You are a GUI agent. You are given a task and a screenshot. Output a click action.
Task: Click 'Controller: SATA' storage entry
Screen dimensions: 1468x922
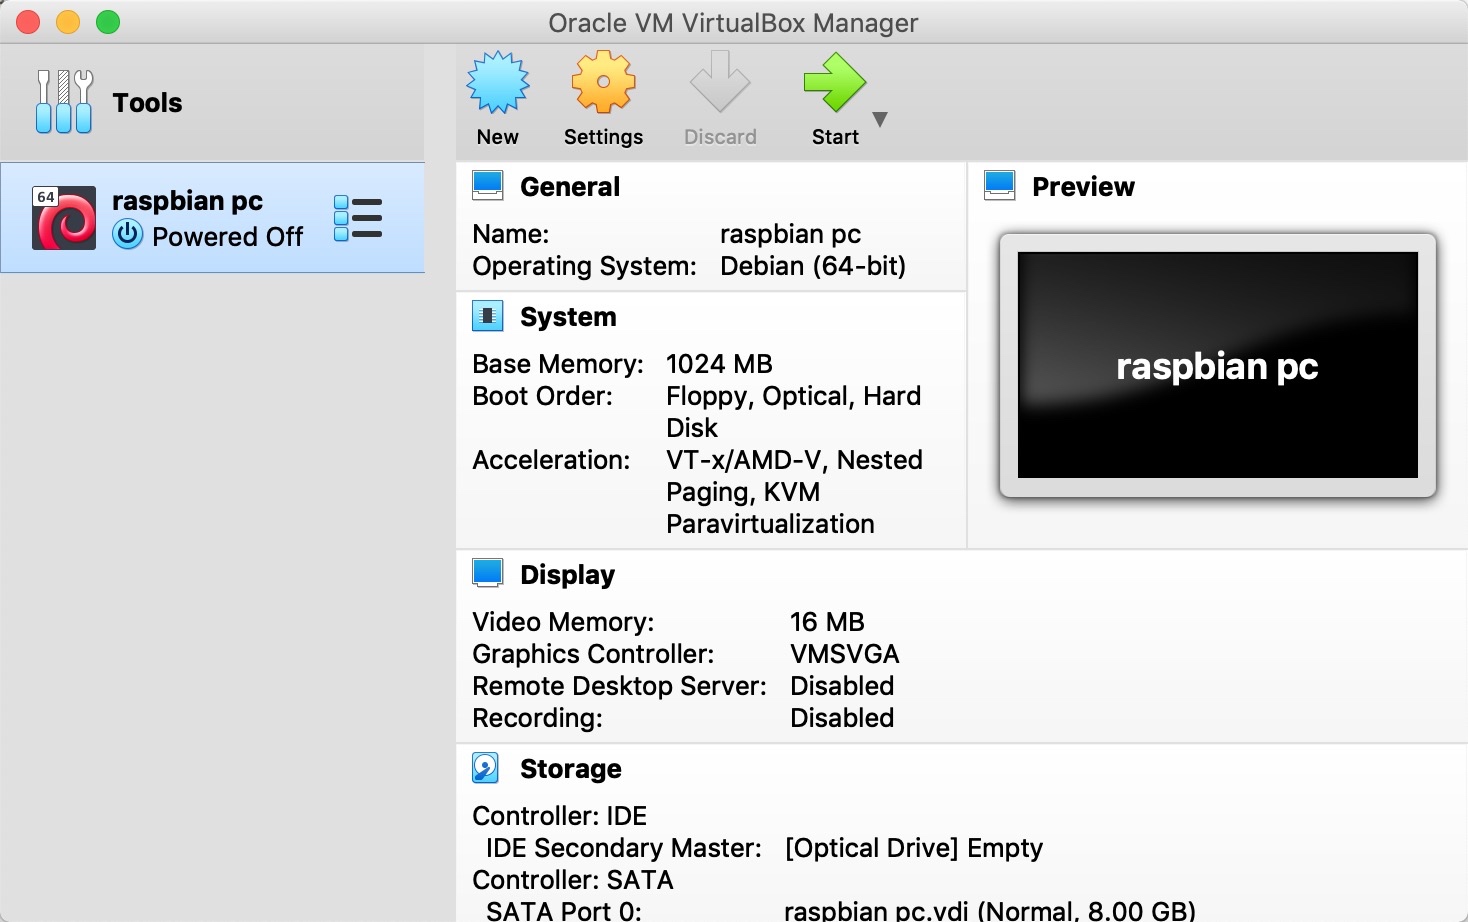click(573, 880)
